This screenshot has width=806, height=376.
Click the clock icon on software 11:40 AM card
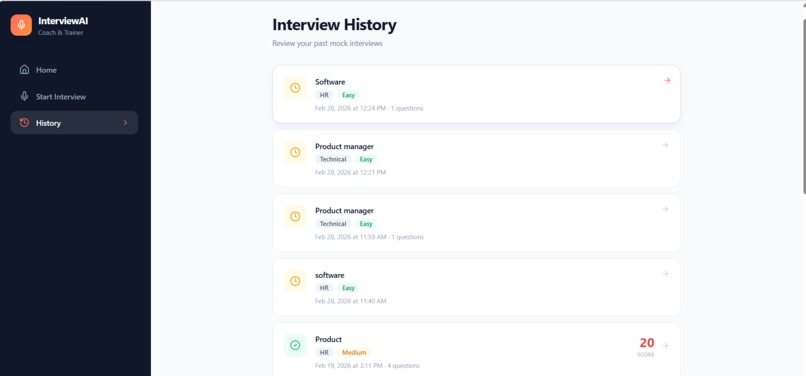coord(295,281)
